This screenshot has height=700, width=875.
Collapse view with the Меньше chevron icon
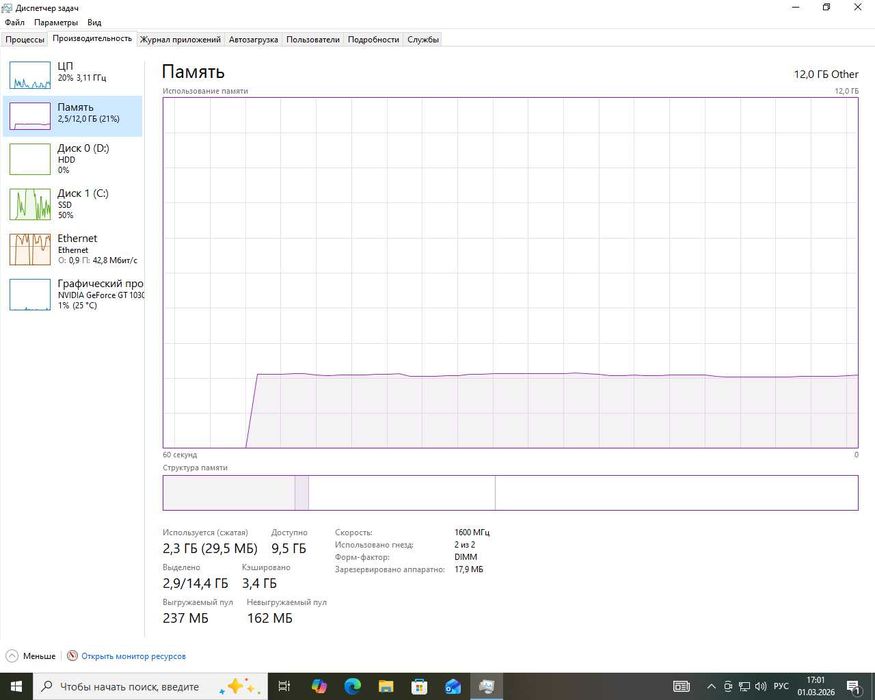click(12, 656)
